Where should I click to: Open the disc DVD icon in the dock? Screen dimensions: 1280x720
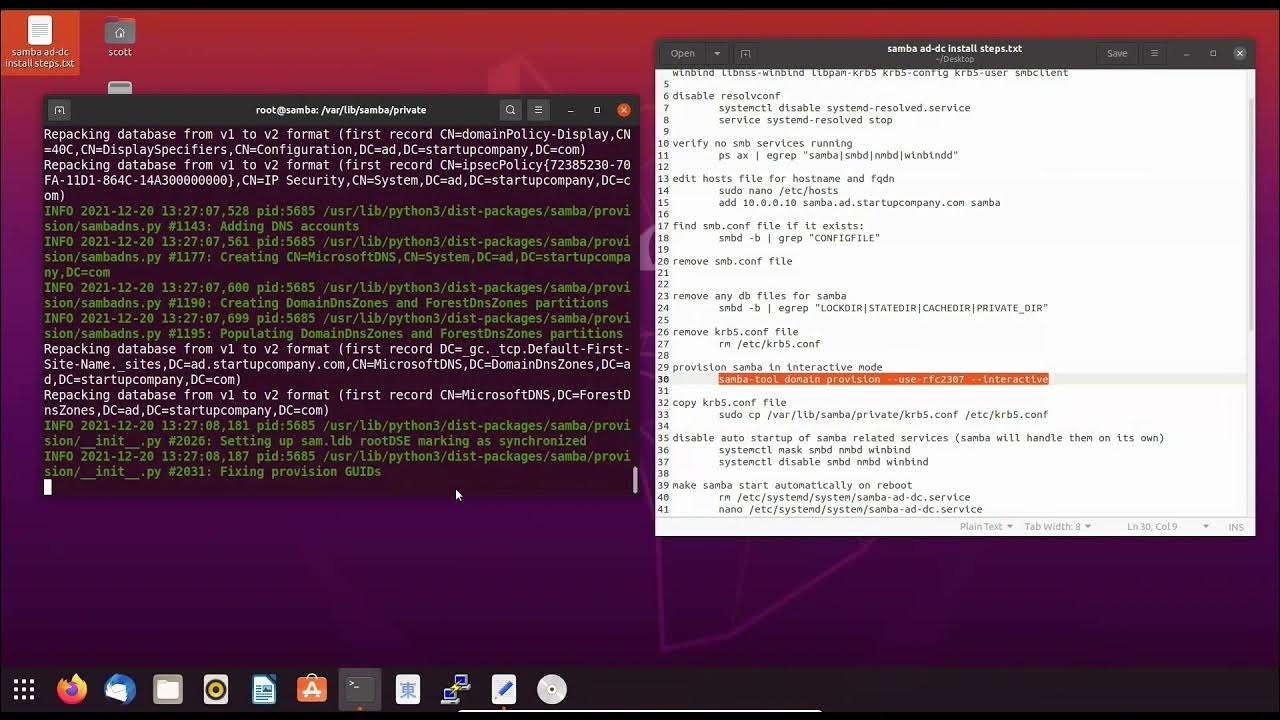point(552,689)
